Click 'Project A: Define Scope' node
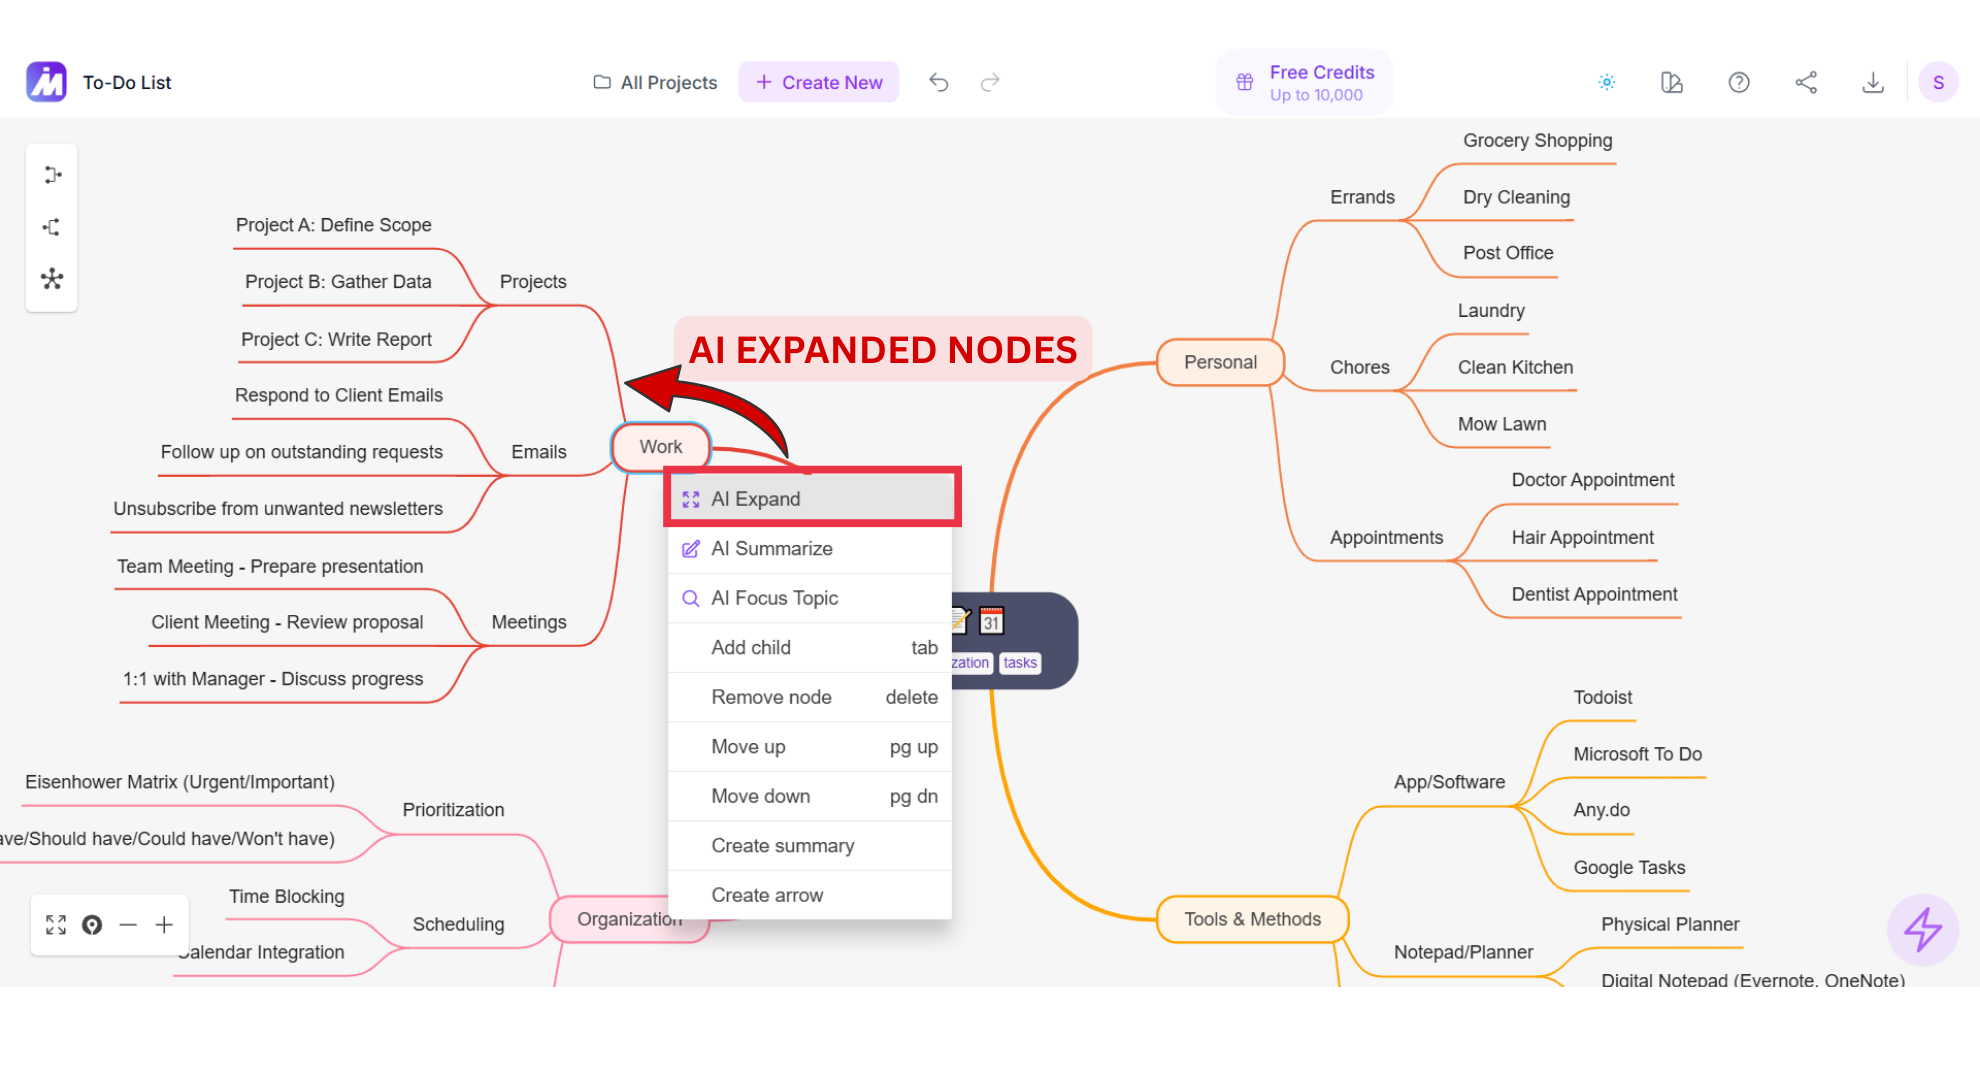This screenshot has width=1980, height=1080. [334, 225]
